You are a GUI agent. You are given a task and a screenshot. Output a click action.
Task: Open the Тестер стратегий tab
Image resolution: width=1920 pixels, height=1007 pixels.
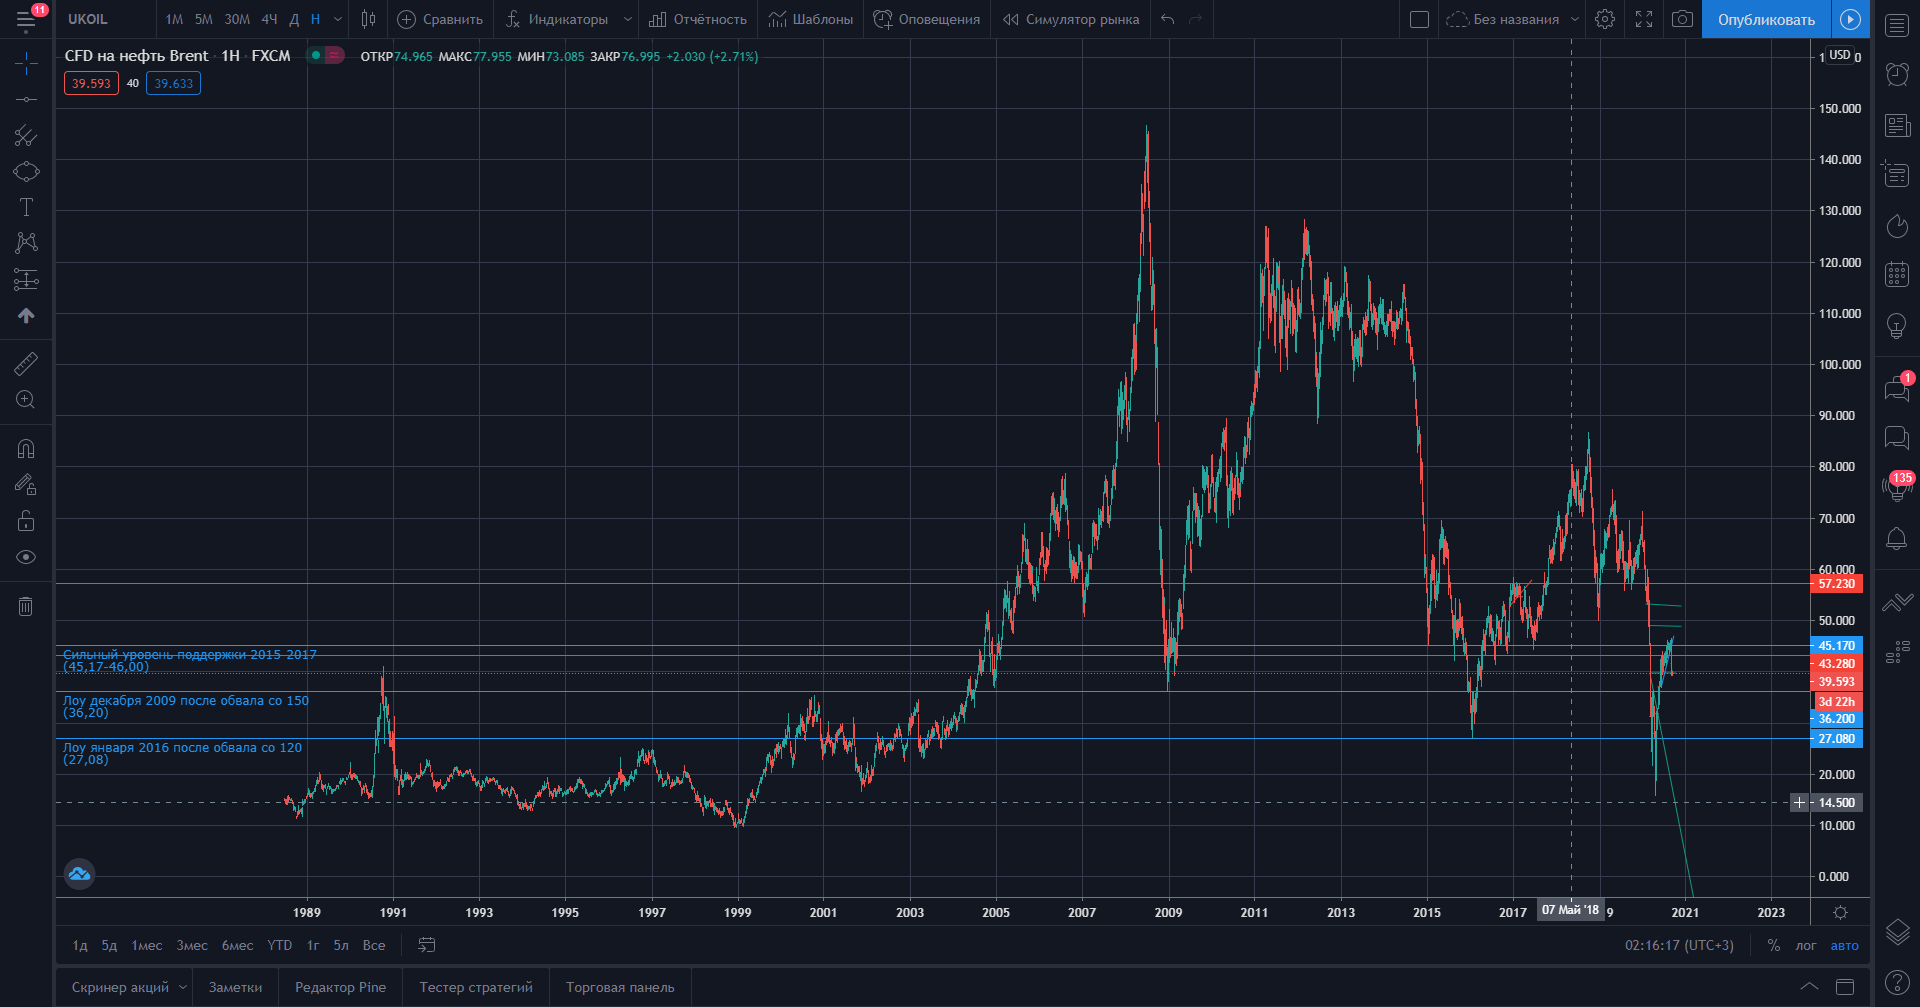pyautogui.click(x=476, y=987)
